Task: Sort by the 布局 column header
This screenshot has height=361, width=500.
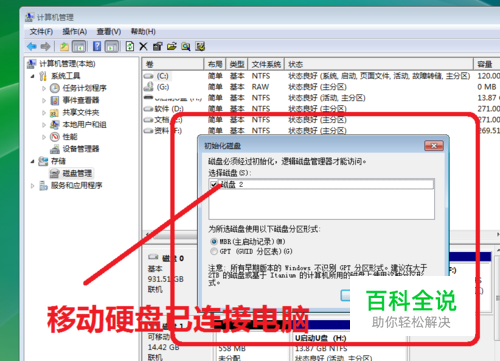Action: click(x=215, y=64)
